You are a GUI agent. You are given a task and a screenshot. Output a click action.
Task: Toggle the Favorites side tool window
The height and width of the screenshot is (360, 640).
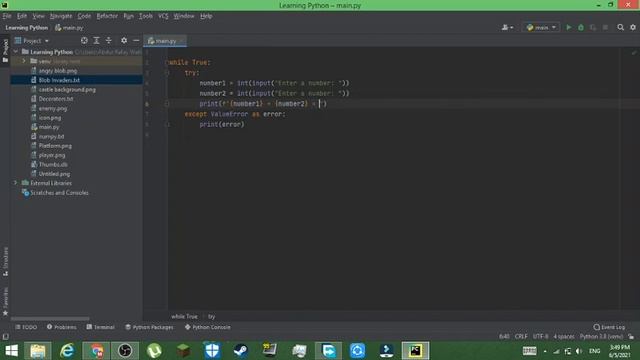pos(5,301)
